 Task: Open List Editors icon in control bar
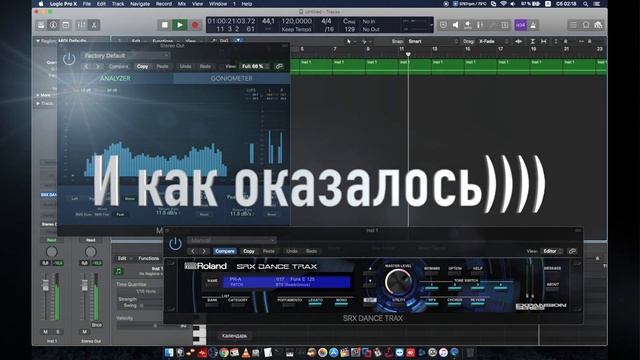tap(573, 25)
